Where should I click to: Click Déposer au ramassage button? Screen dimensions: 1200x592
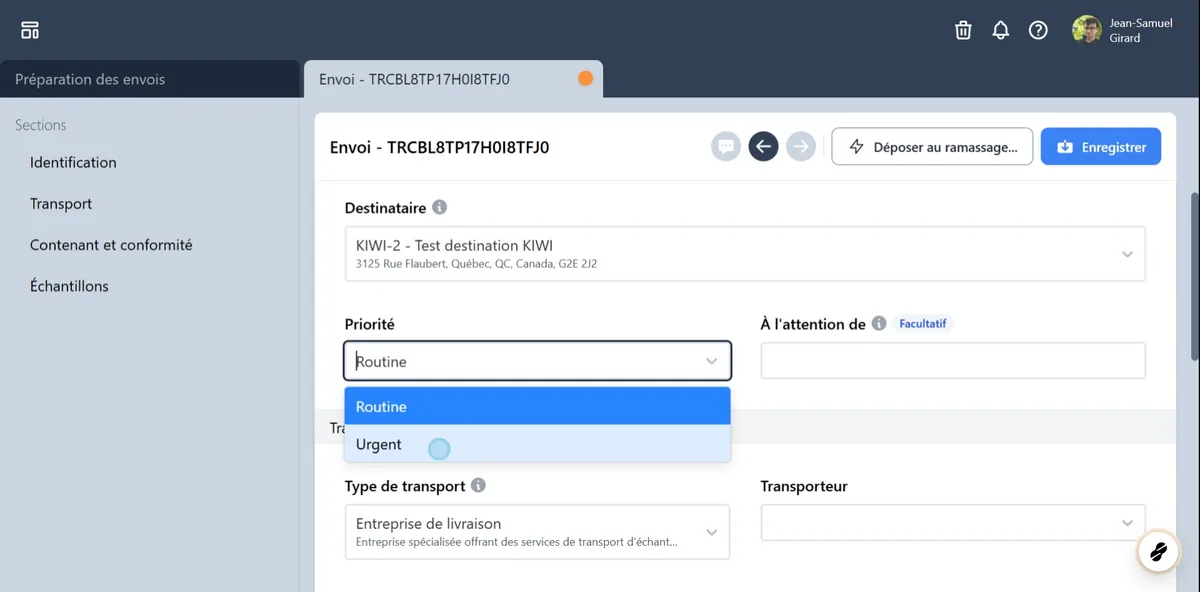coord(932,146)
